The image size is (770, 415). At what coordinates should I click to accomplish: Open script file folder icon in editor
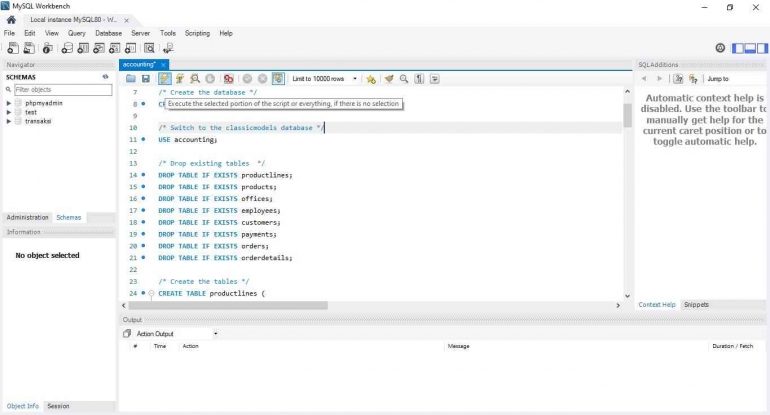pos(131,79)
